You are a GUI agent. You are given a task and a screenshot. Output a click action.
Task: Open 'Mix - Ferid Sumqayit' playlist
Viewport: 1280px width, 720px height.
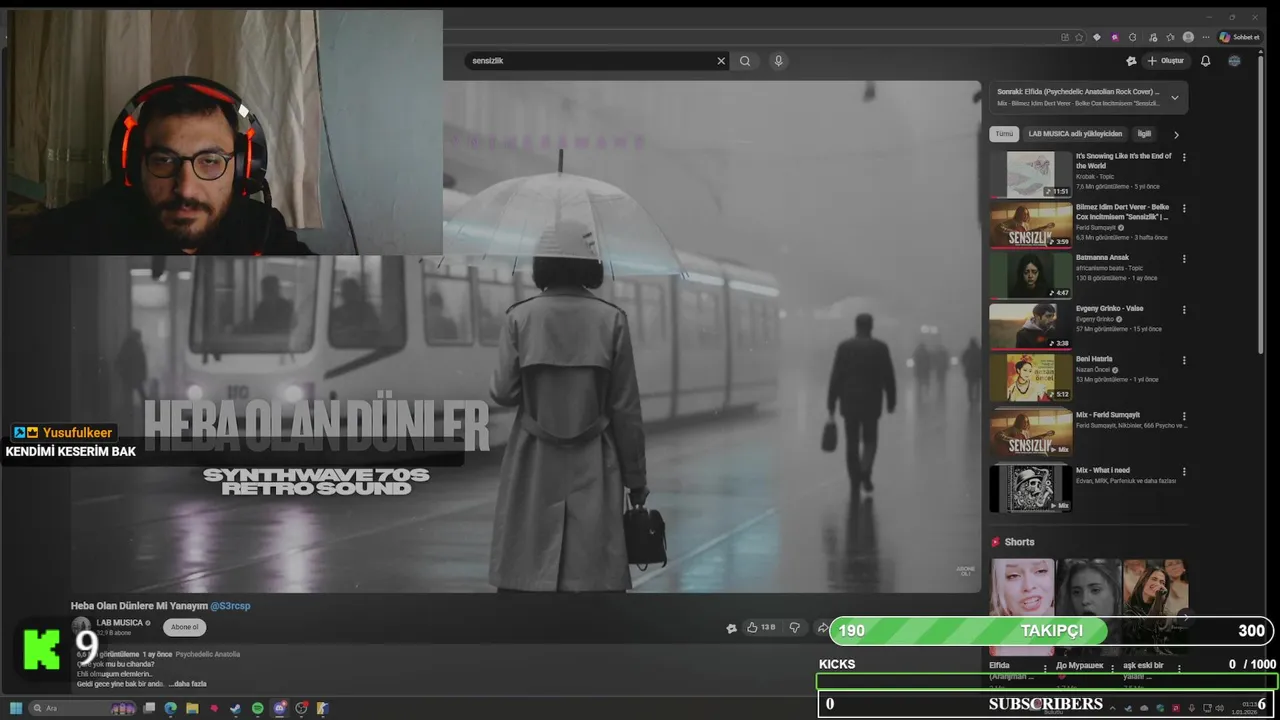(1030, 432)
